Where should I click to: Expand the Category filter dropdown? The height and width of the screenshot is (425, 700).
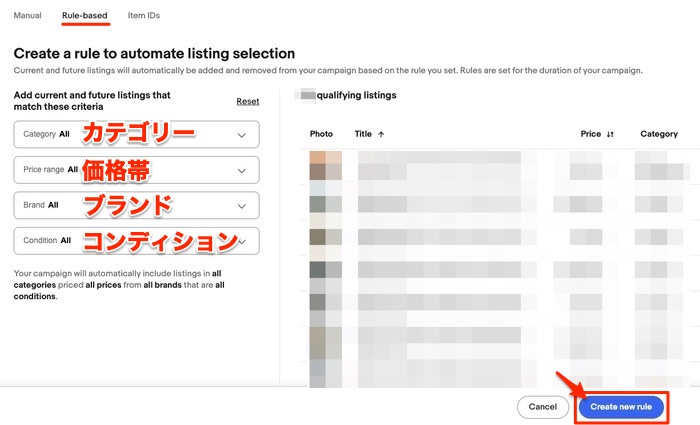tap(137, 134)
